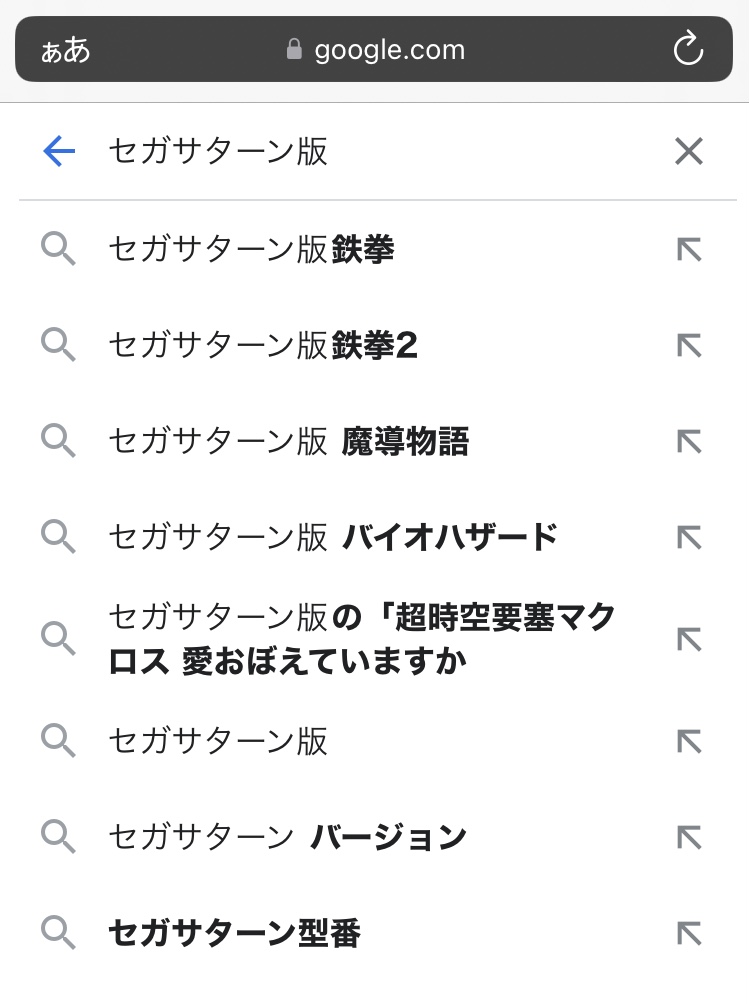Search for 超時空要塞マクロス 愛おぼえていますか suggestion
The width and height of the screenshot is (749, 1004).
[x=360, y=640]
